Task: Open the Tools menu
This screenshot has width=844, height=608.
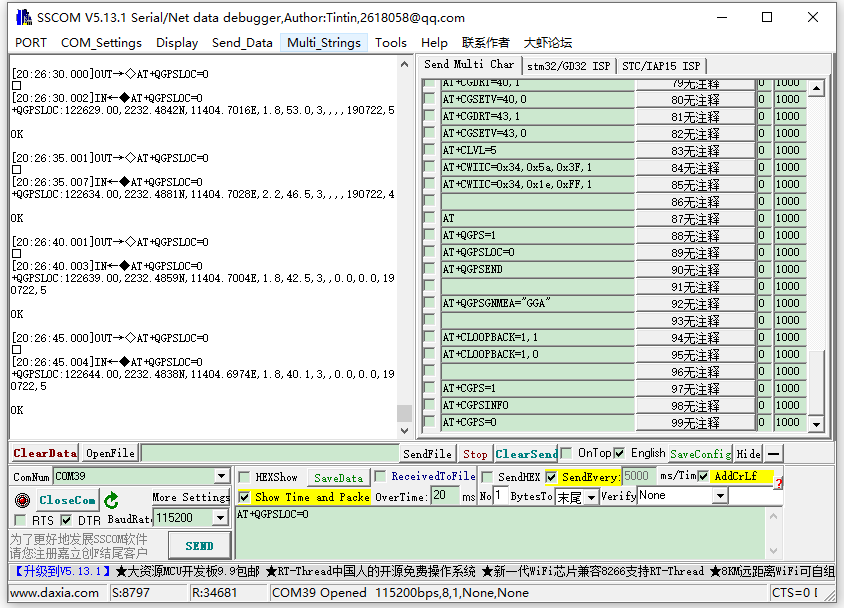Action: pyautogui.click(x=391, y=43)
